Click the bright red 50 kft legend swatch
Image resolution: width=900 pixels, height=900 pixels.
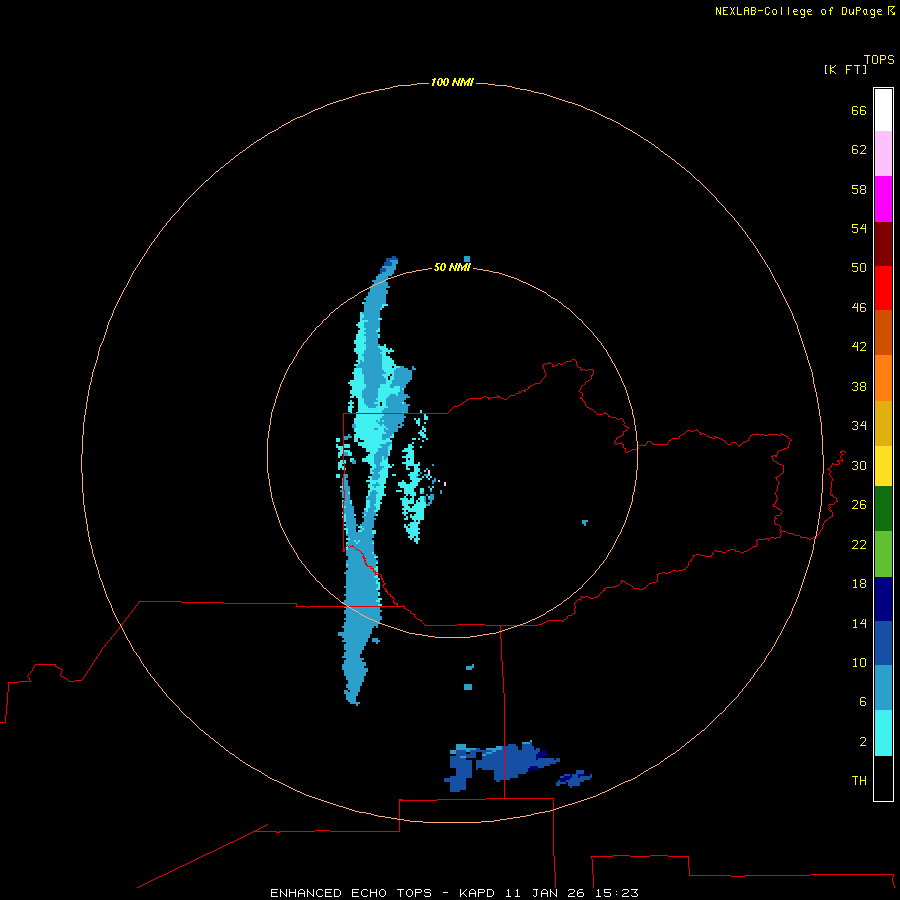883,288
